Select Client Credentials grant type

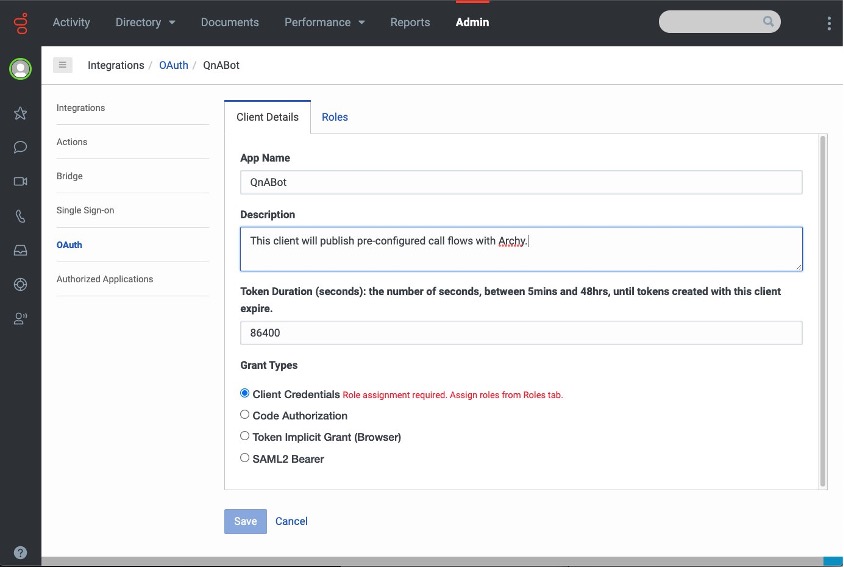[244, 393]
